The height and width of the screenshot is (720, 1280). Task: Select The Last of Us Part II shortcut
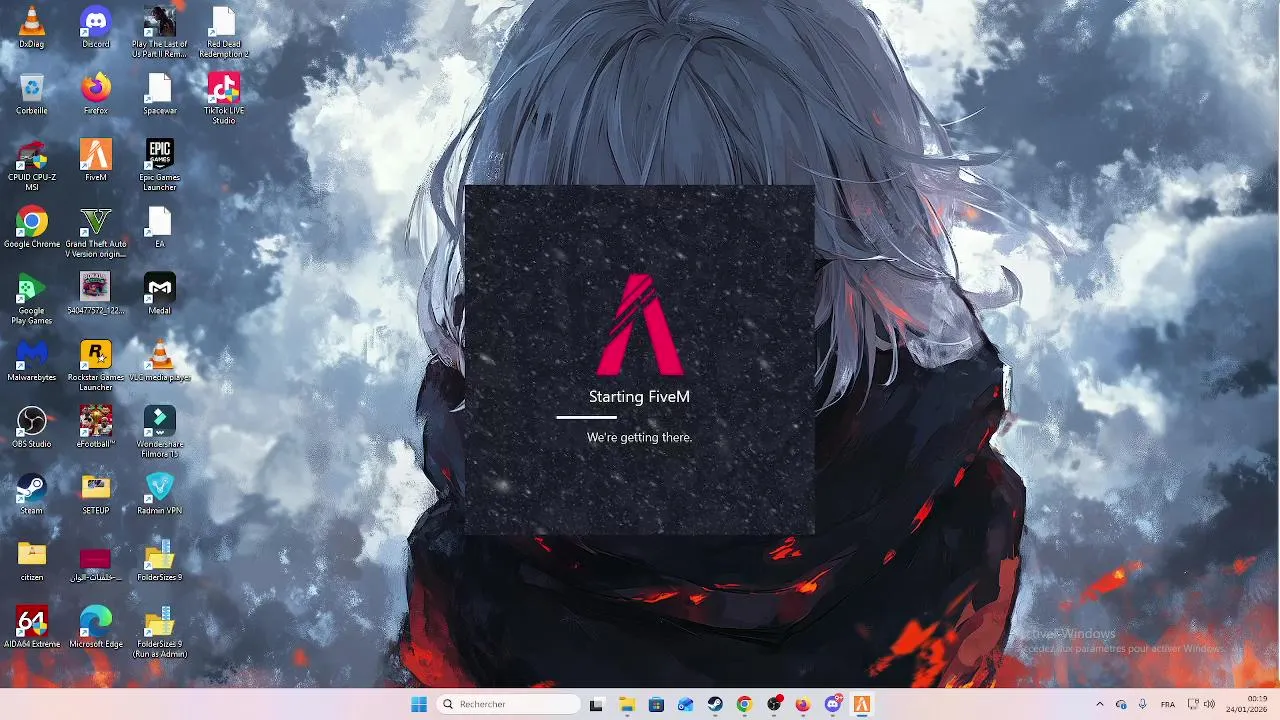coord(160,32)
